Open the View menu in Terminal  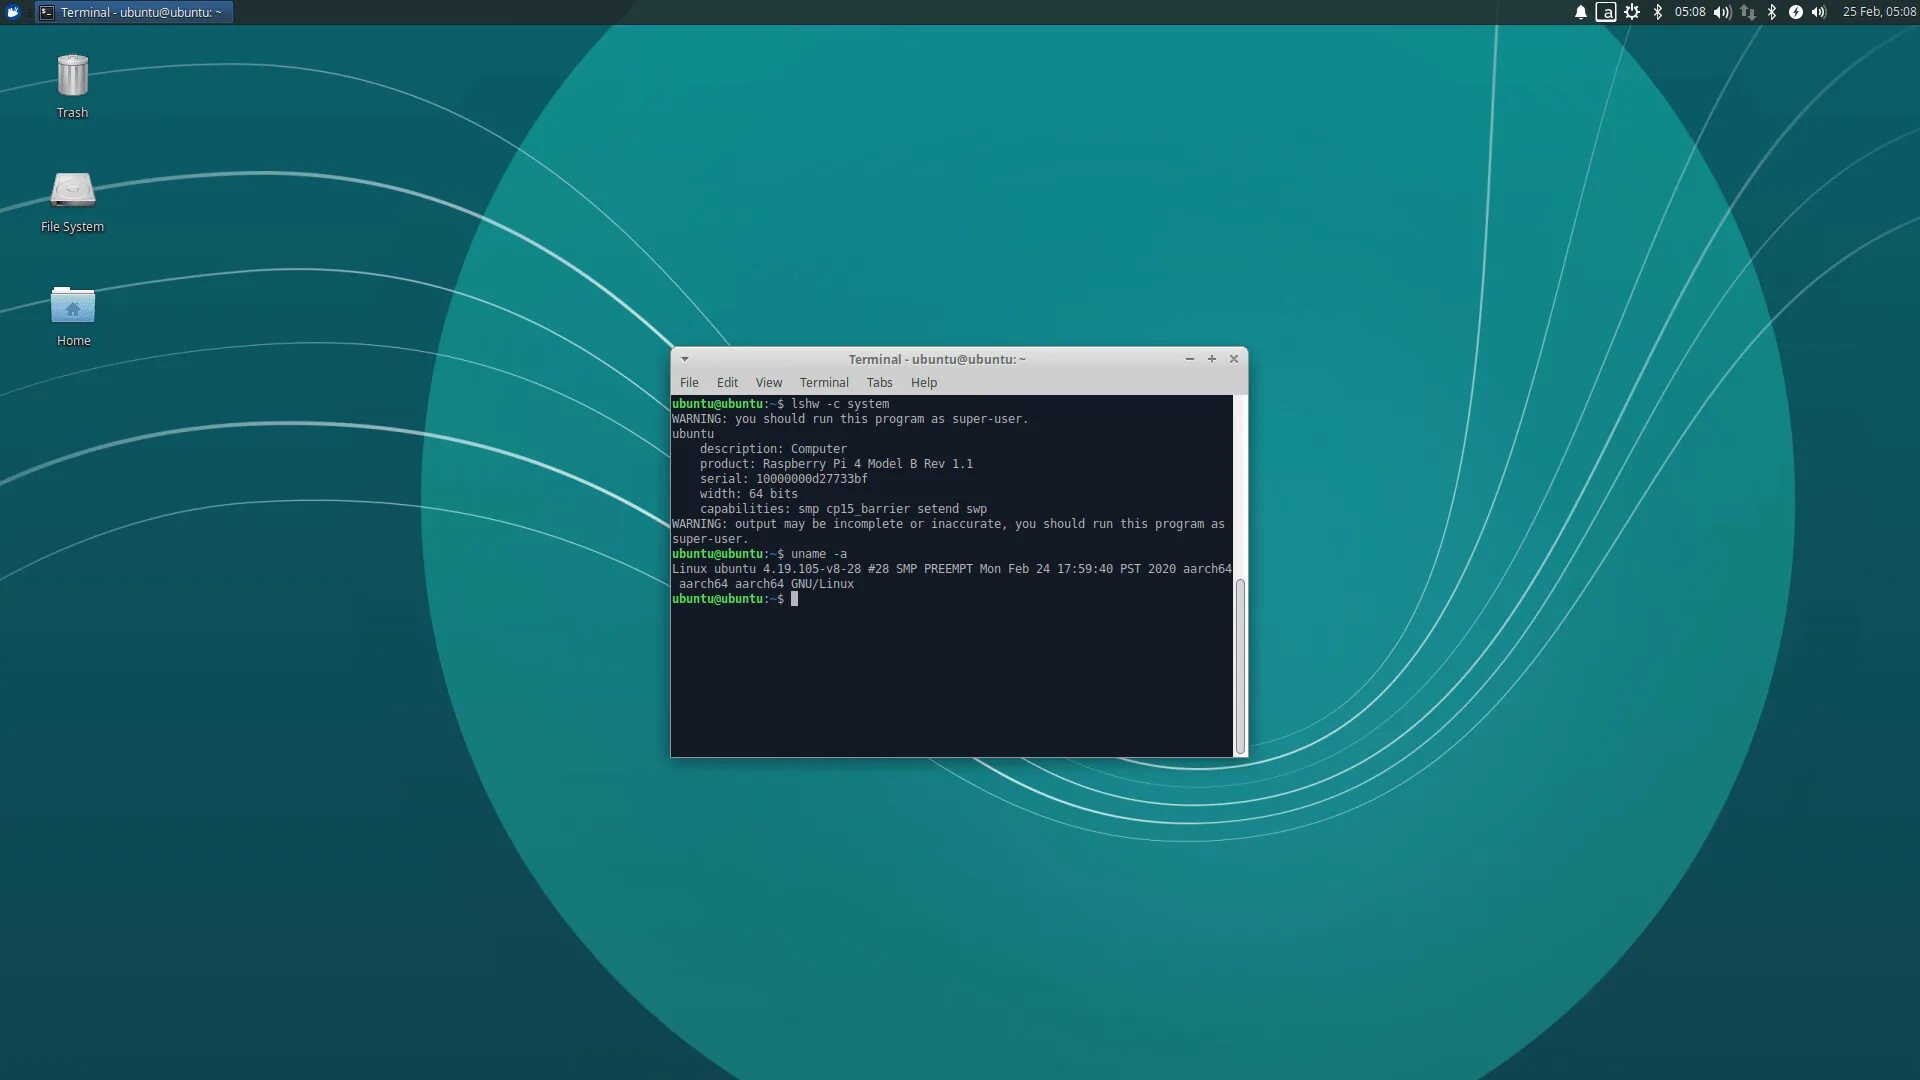click(x=768, y=383)
